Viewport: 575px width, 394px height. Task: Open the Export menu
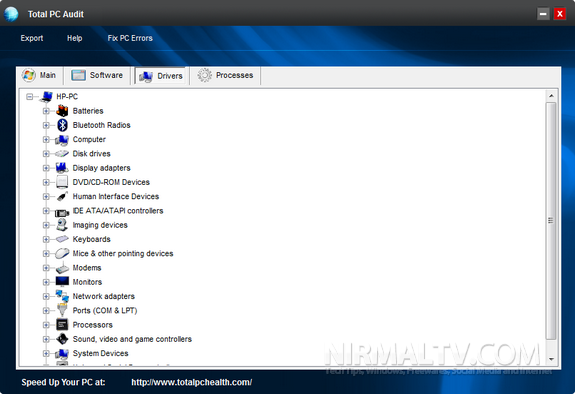[32, 38]
